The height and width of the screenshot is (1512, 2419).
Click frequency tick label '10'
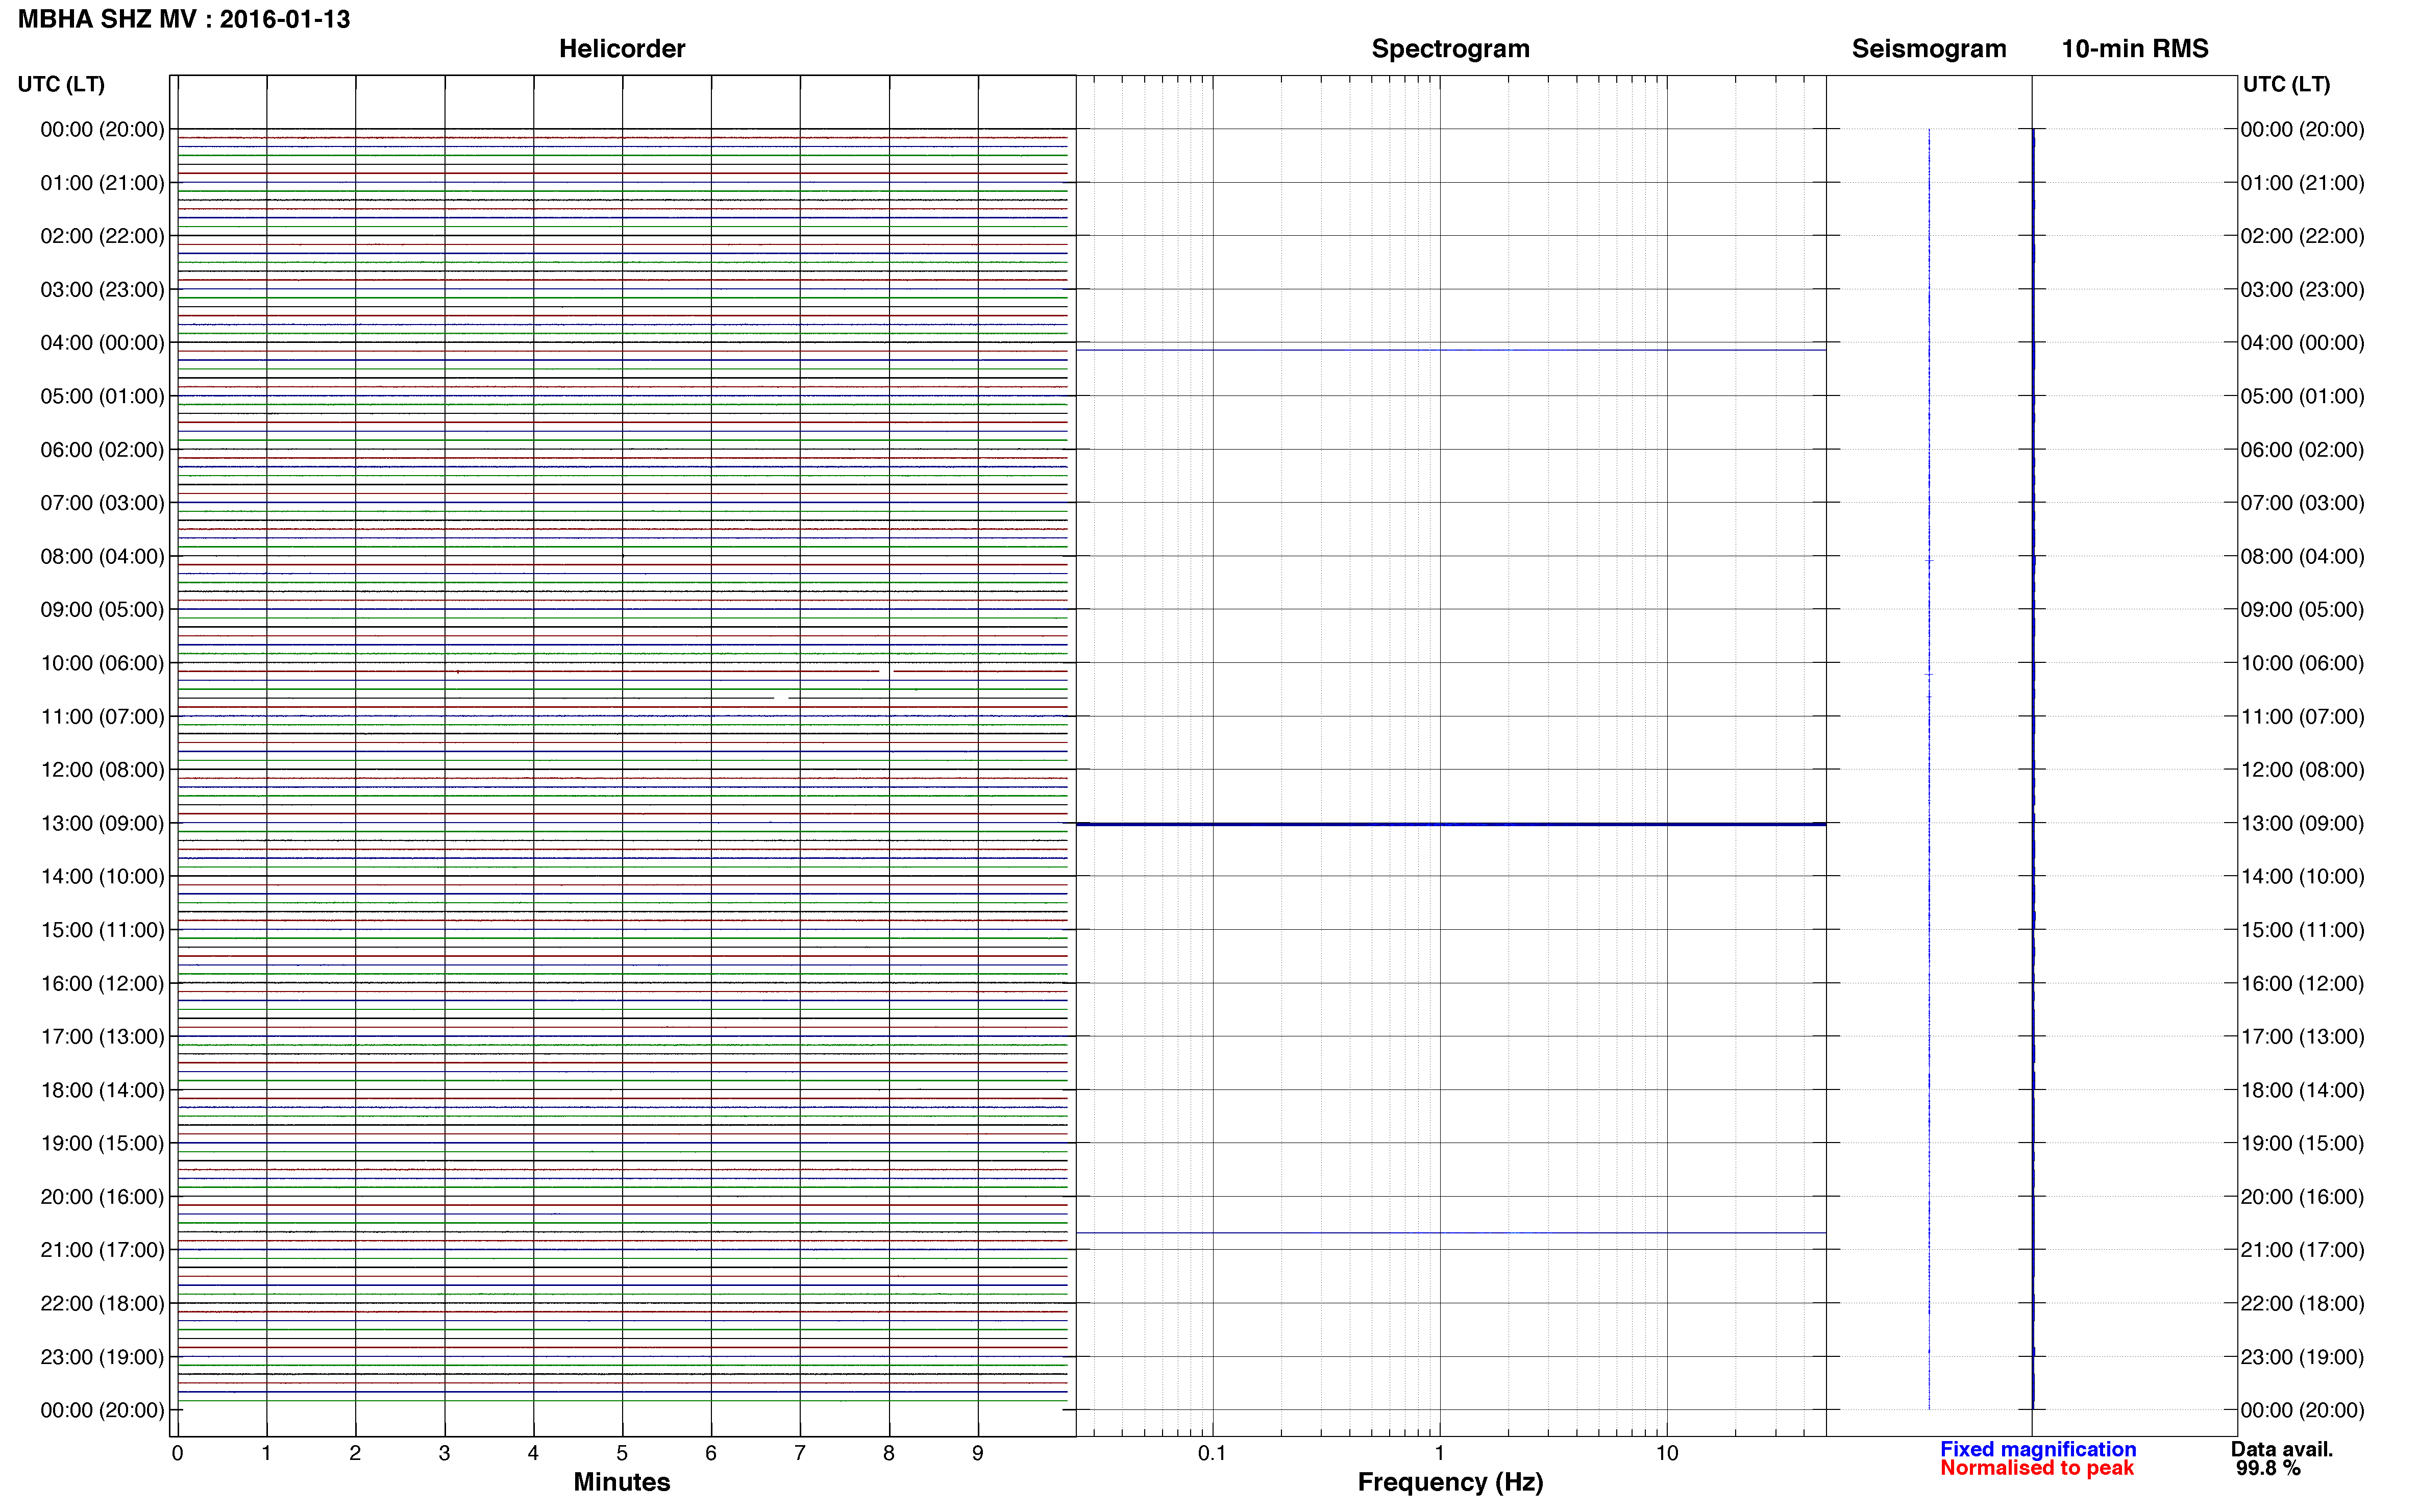1666,1453
